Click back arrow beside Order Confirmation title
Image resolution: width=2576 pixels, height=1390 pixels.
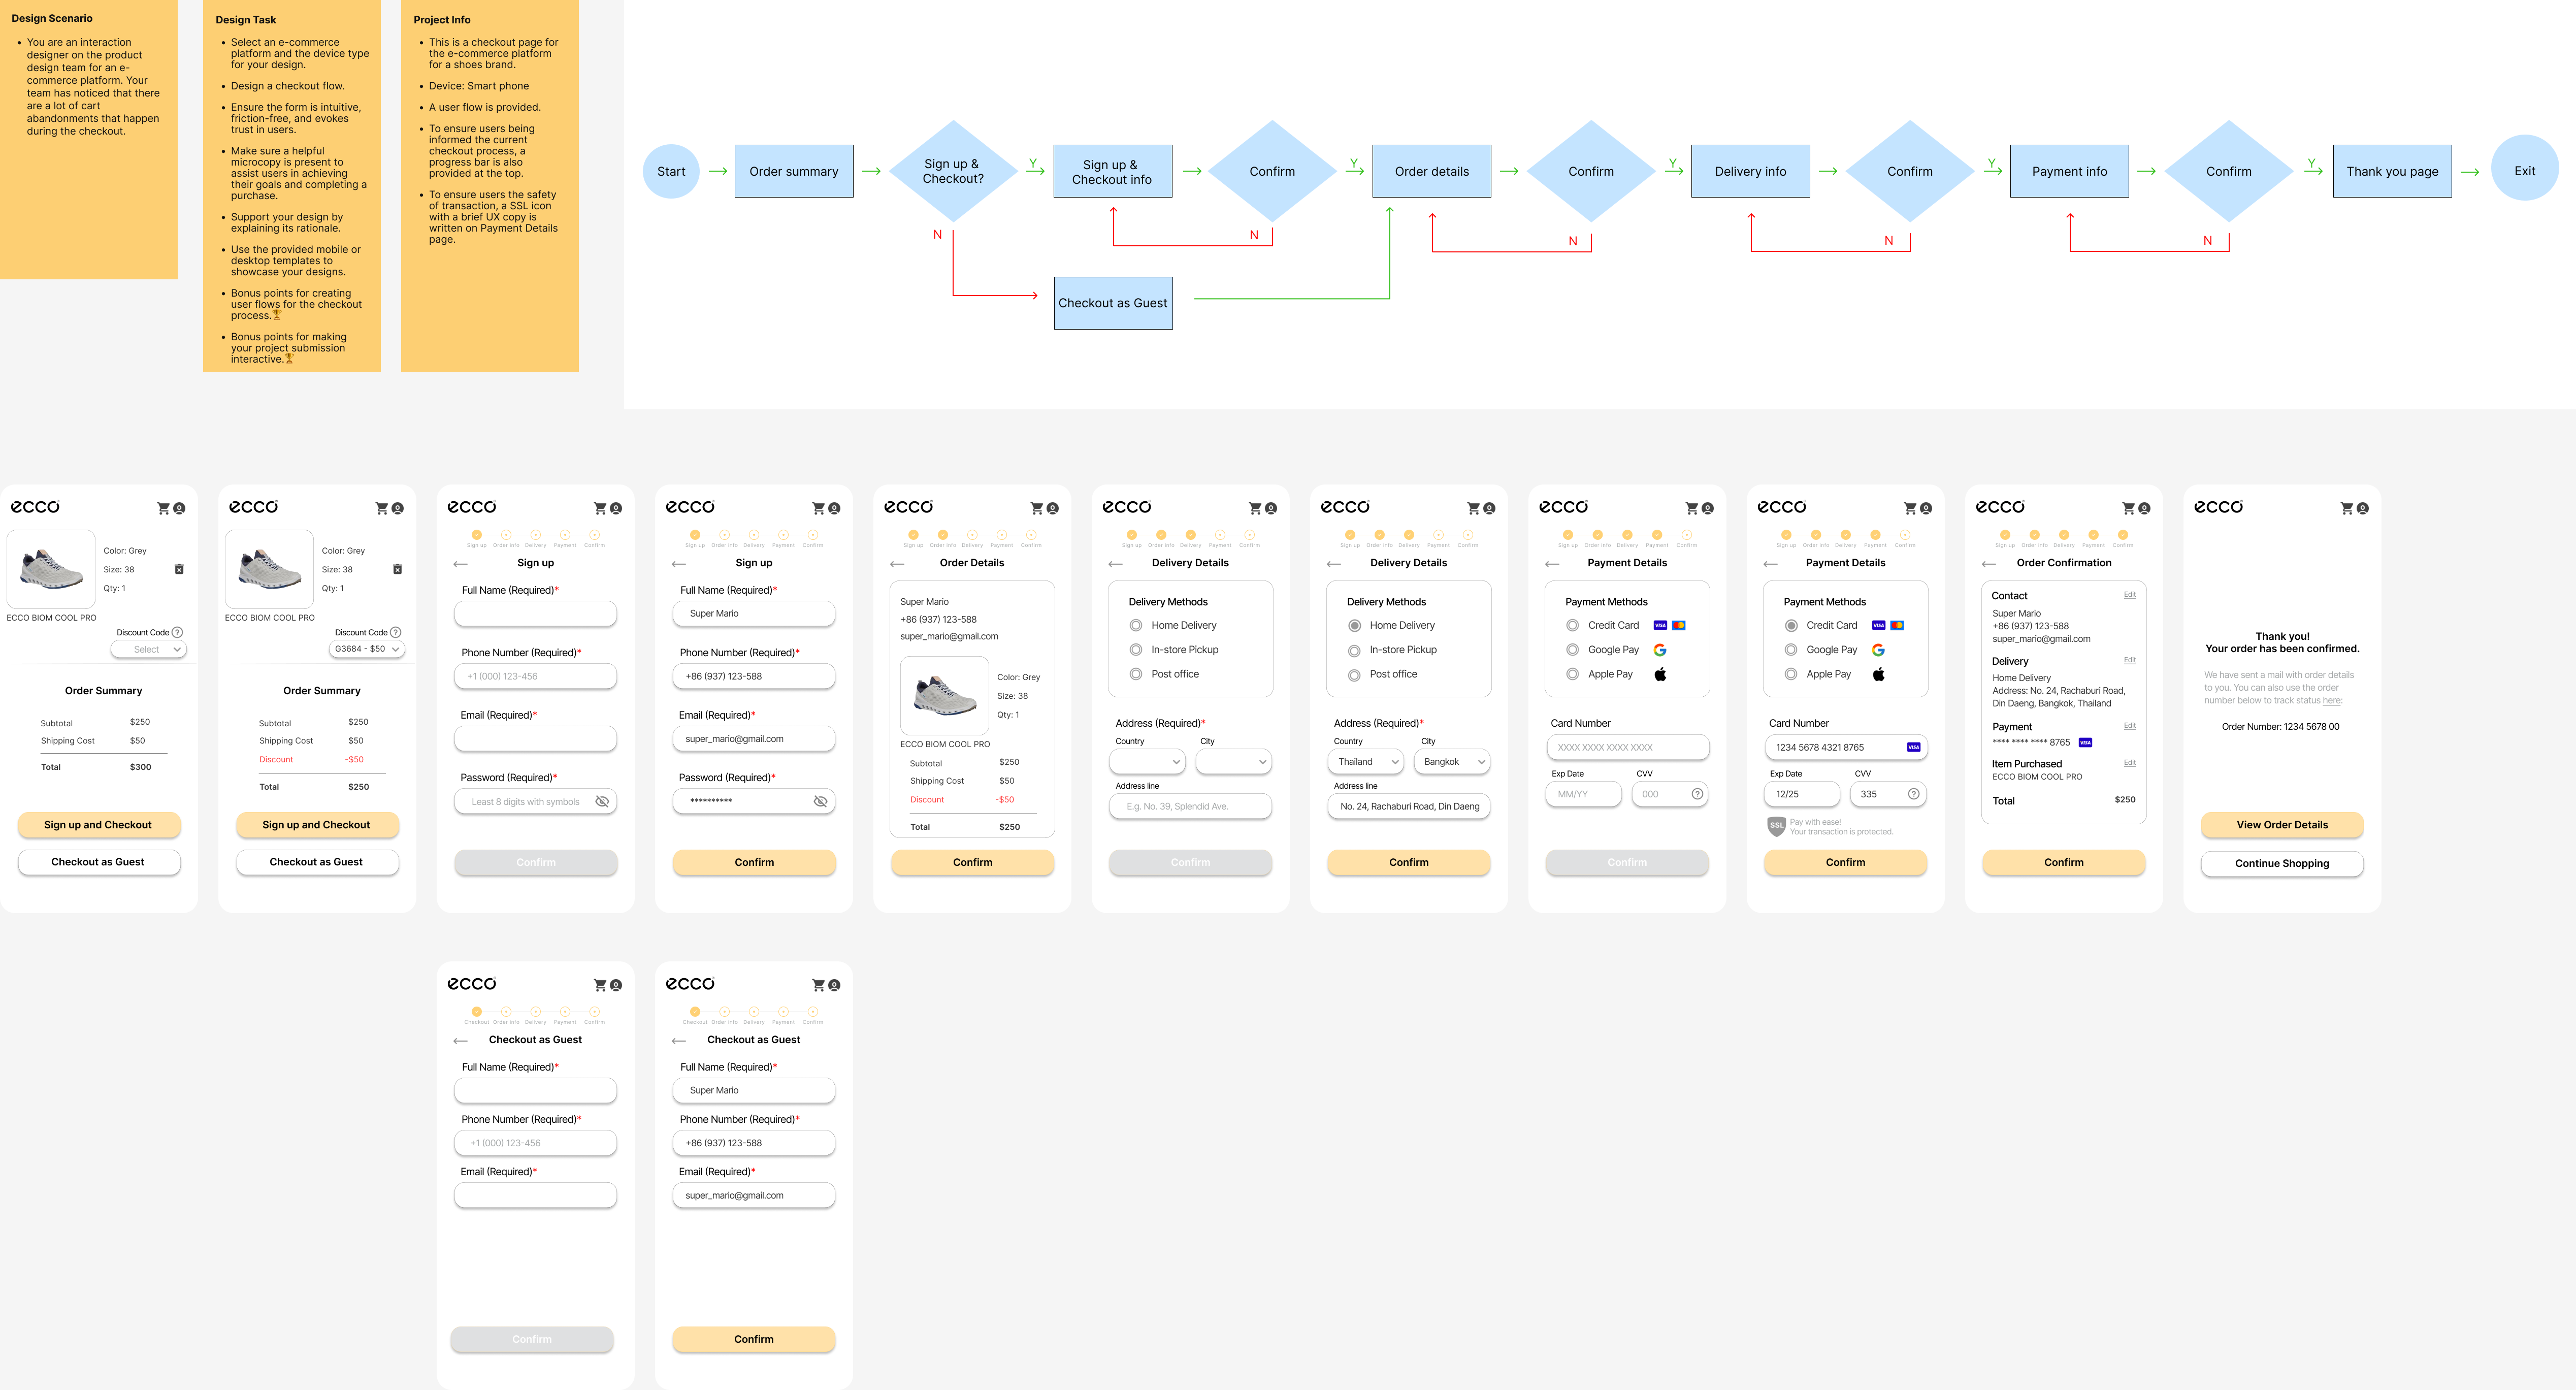[x=1988, y=564]
